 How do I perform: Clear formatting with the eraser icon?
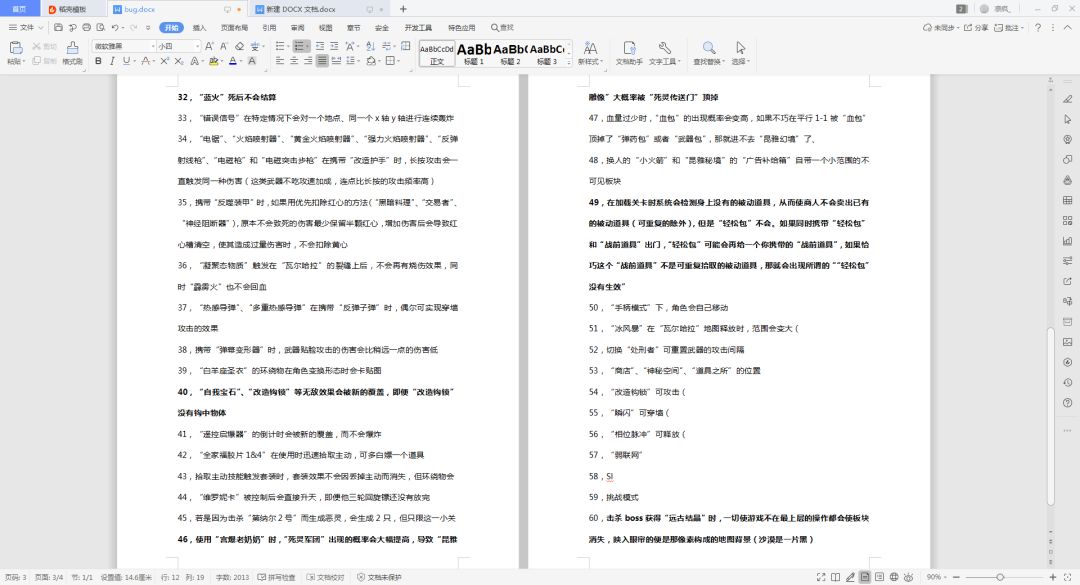coord(239,46)
